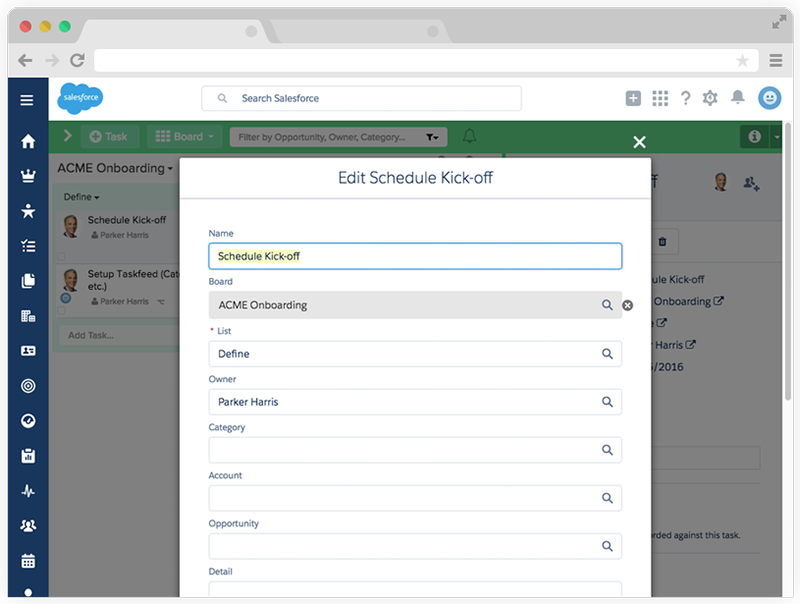Open the crown icon in the sidebar
The image size is (800, 604).
click(28, 176)
